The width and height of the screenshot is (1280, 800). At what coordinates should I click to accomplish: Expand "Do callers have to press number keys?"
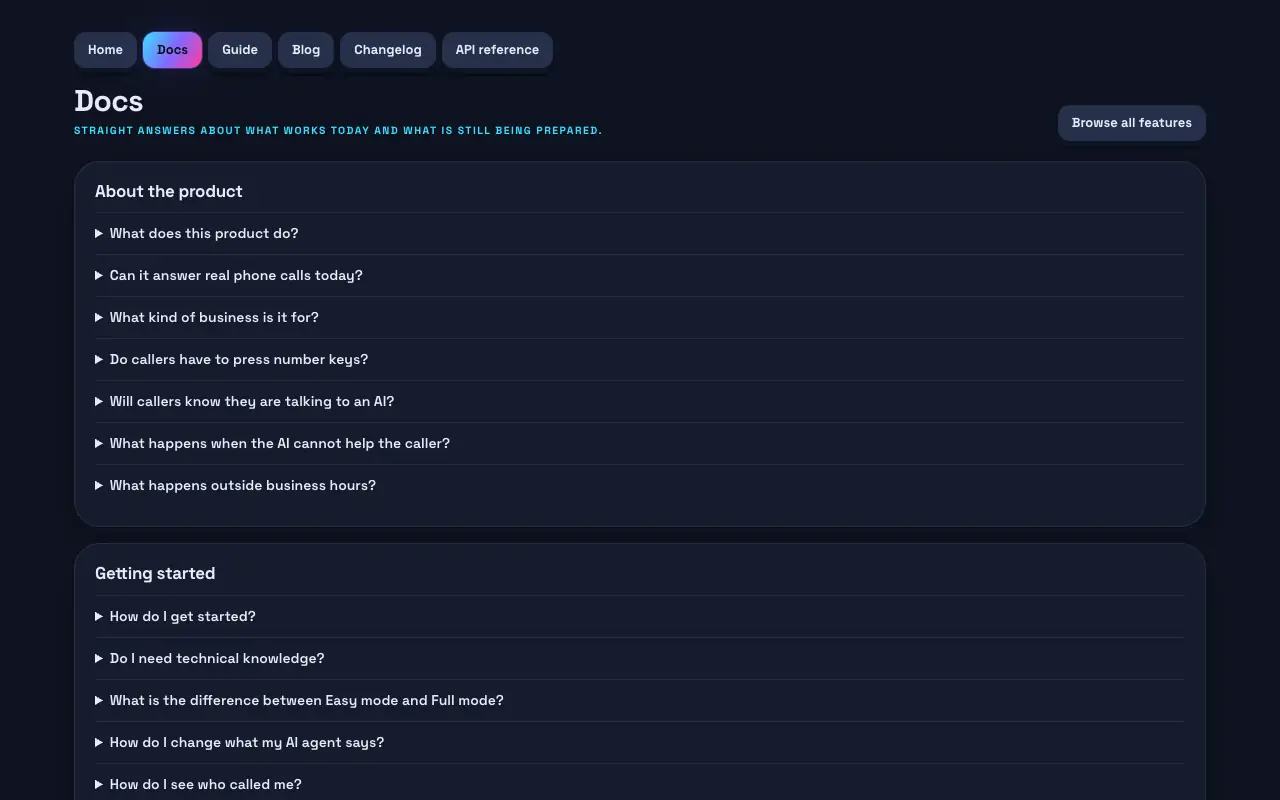[639, 360]
